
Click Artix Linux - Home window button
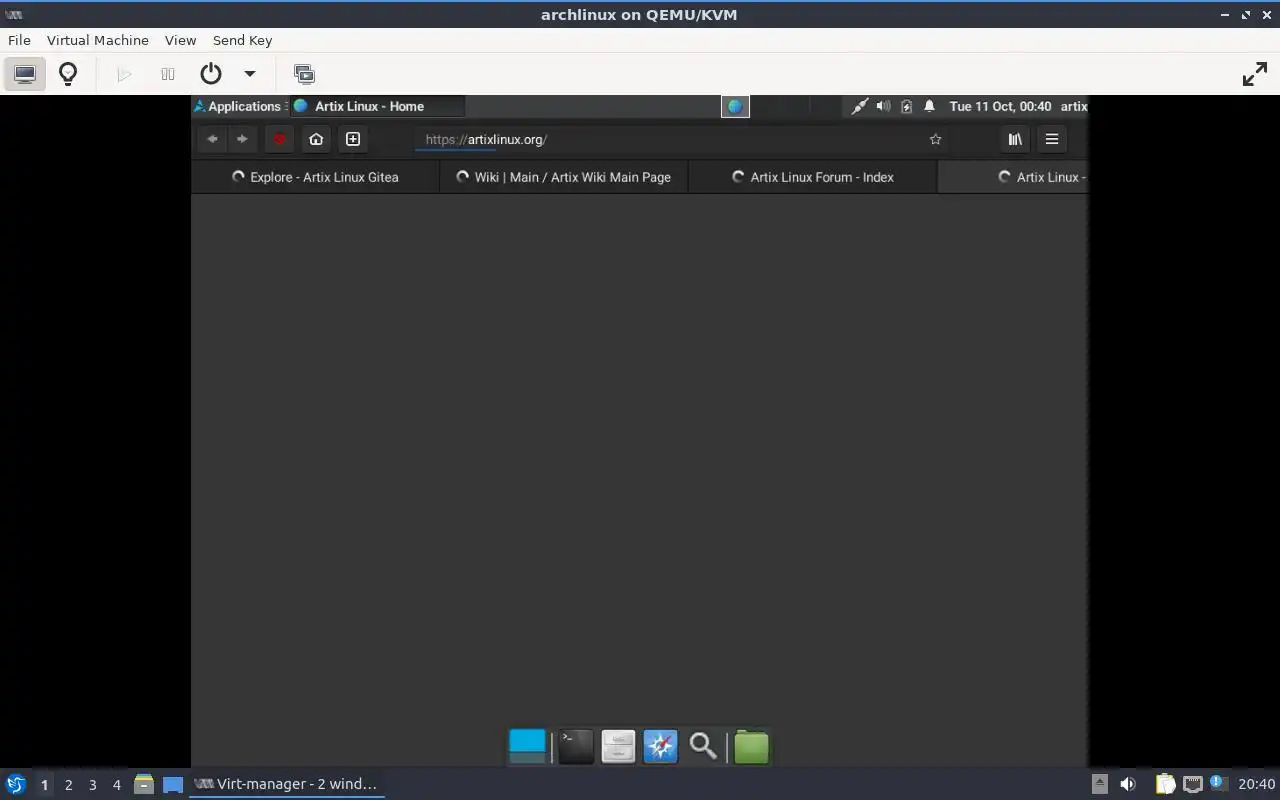[377, 106]
